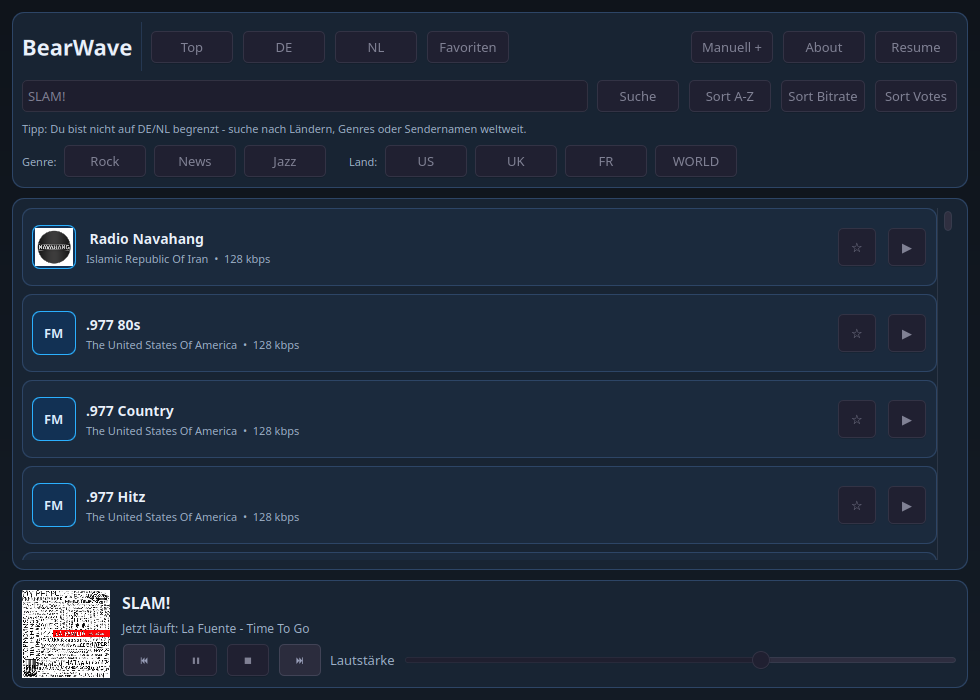
Task: Click the Radio Navahang logo icon
Action: coord(54,247)
